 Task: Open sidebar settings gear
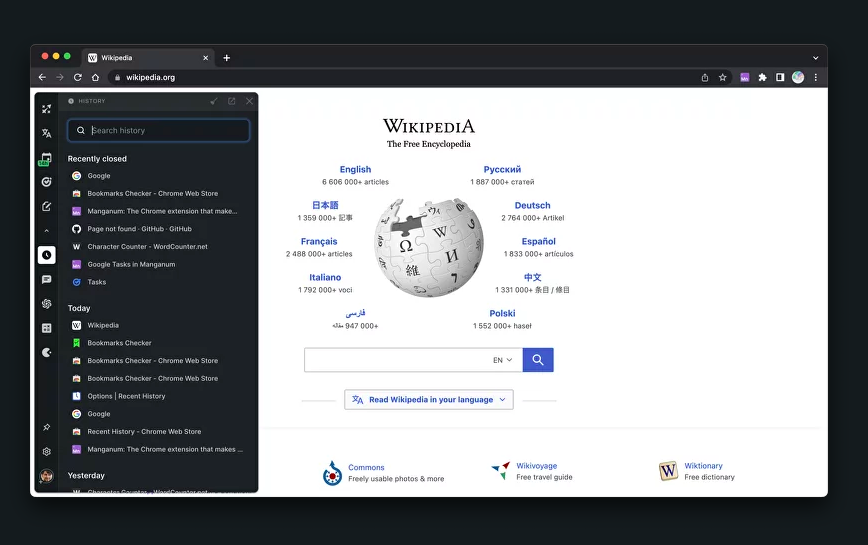(46, 451)
